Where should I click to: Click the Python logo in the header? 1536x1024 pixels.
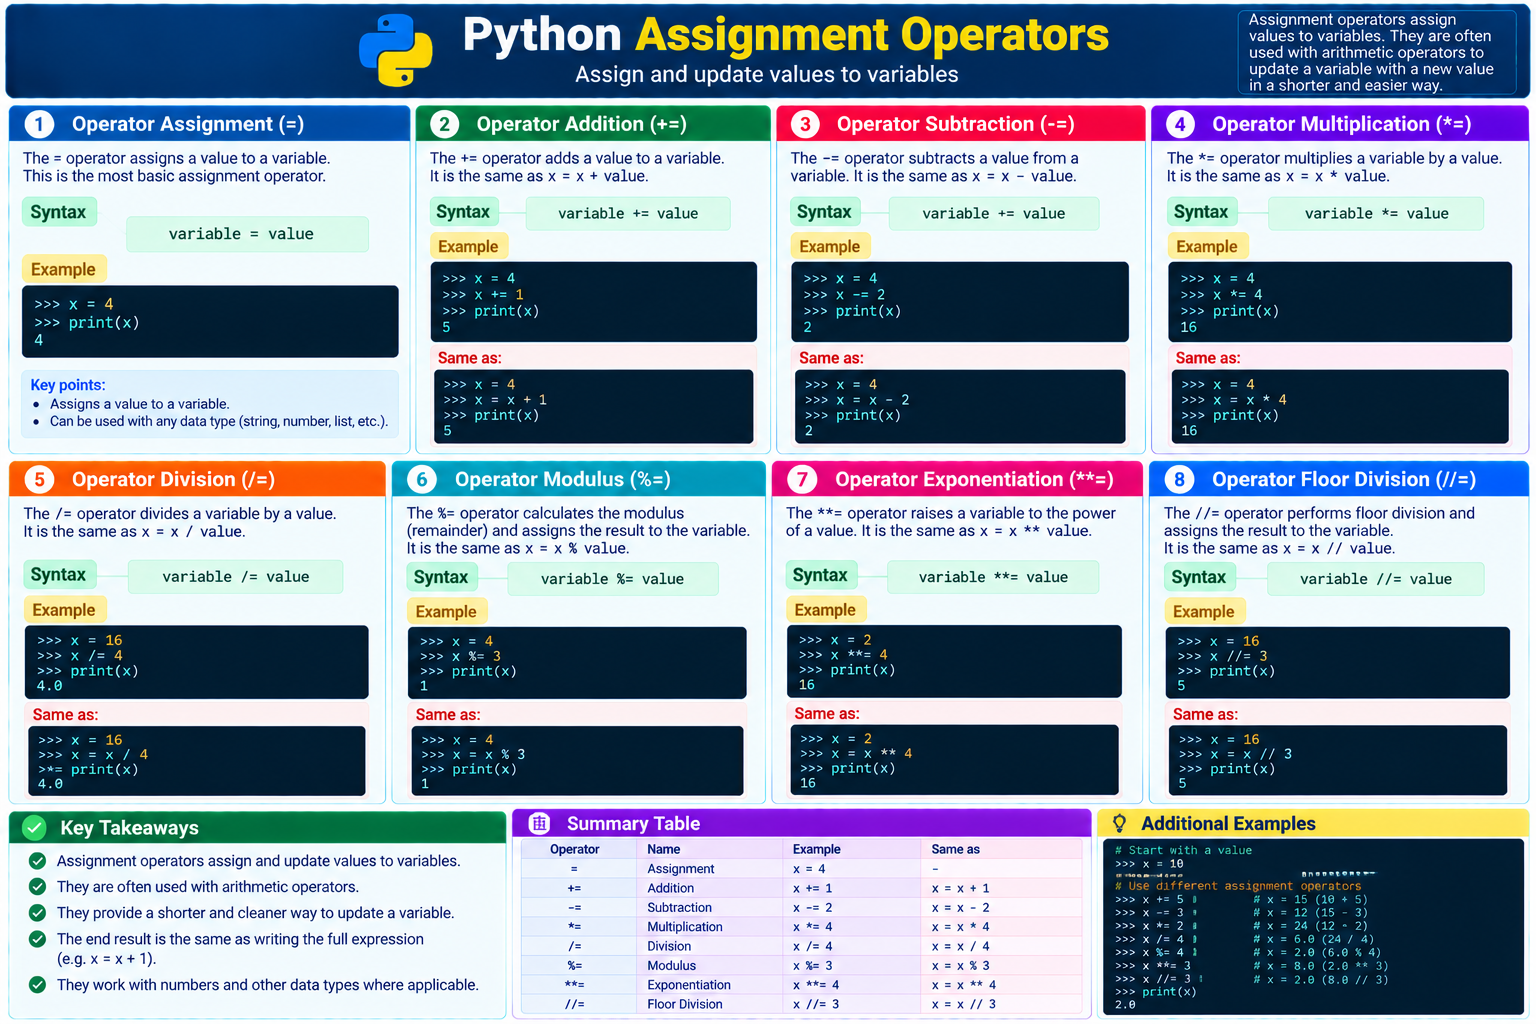396,50
